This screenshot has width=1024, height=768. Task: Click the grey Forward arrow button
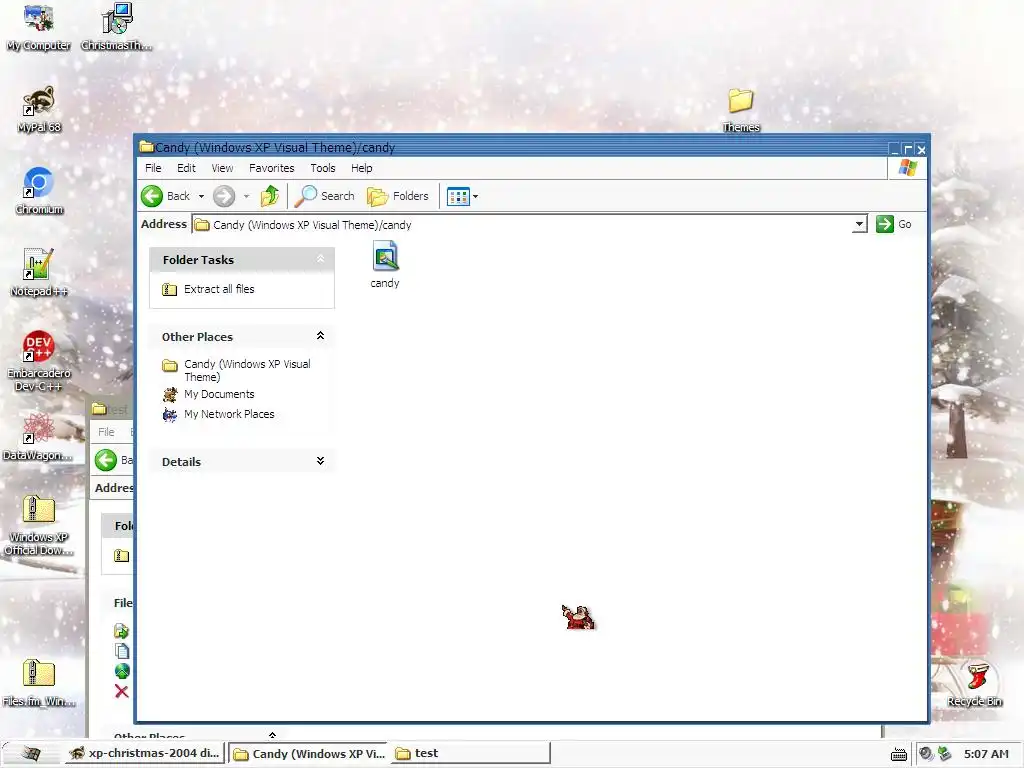(223, 196)
